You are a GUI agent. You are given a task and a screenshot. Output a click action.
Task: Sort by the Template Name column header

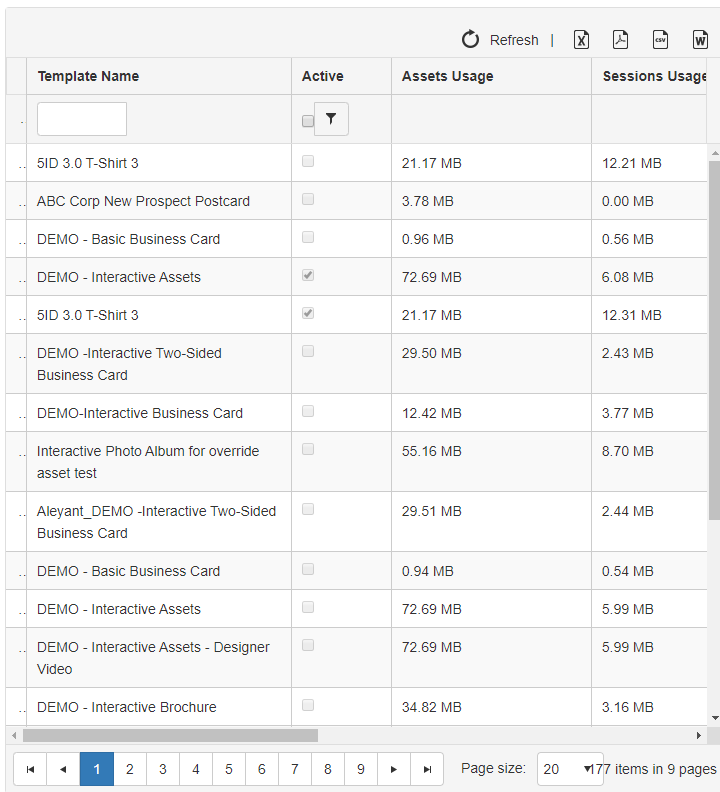click(88, 76)
